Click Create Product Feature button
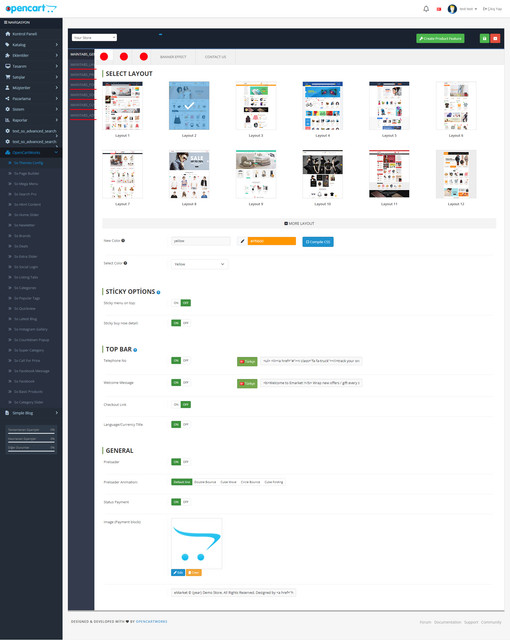The image size is (510, 640). click(440, 38)
